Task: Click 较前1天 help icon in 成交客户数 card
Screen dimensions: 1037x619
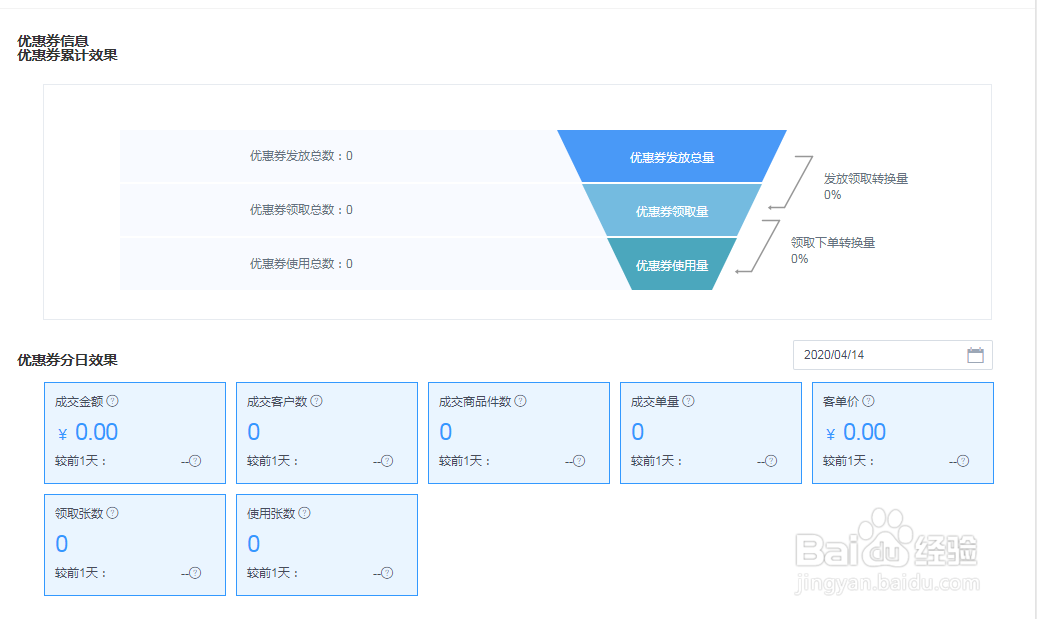Action: tap(387, 461)
